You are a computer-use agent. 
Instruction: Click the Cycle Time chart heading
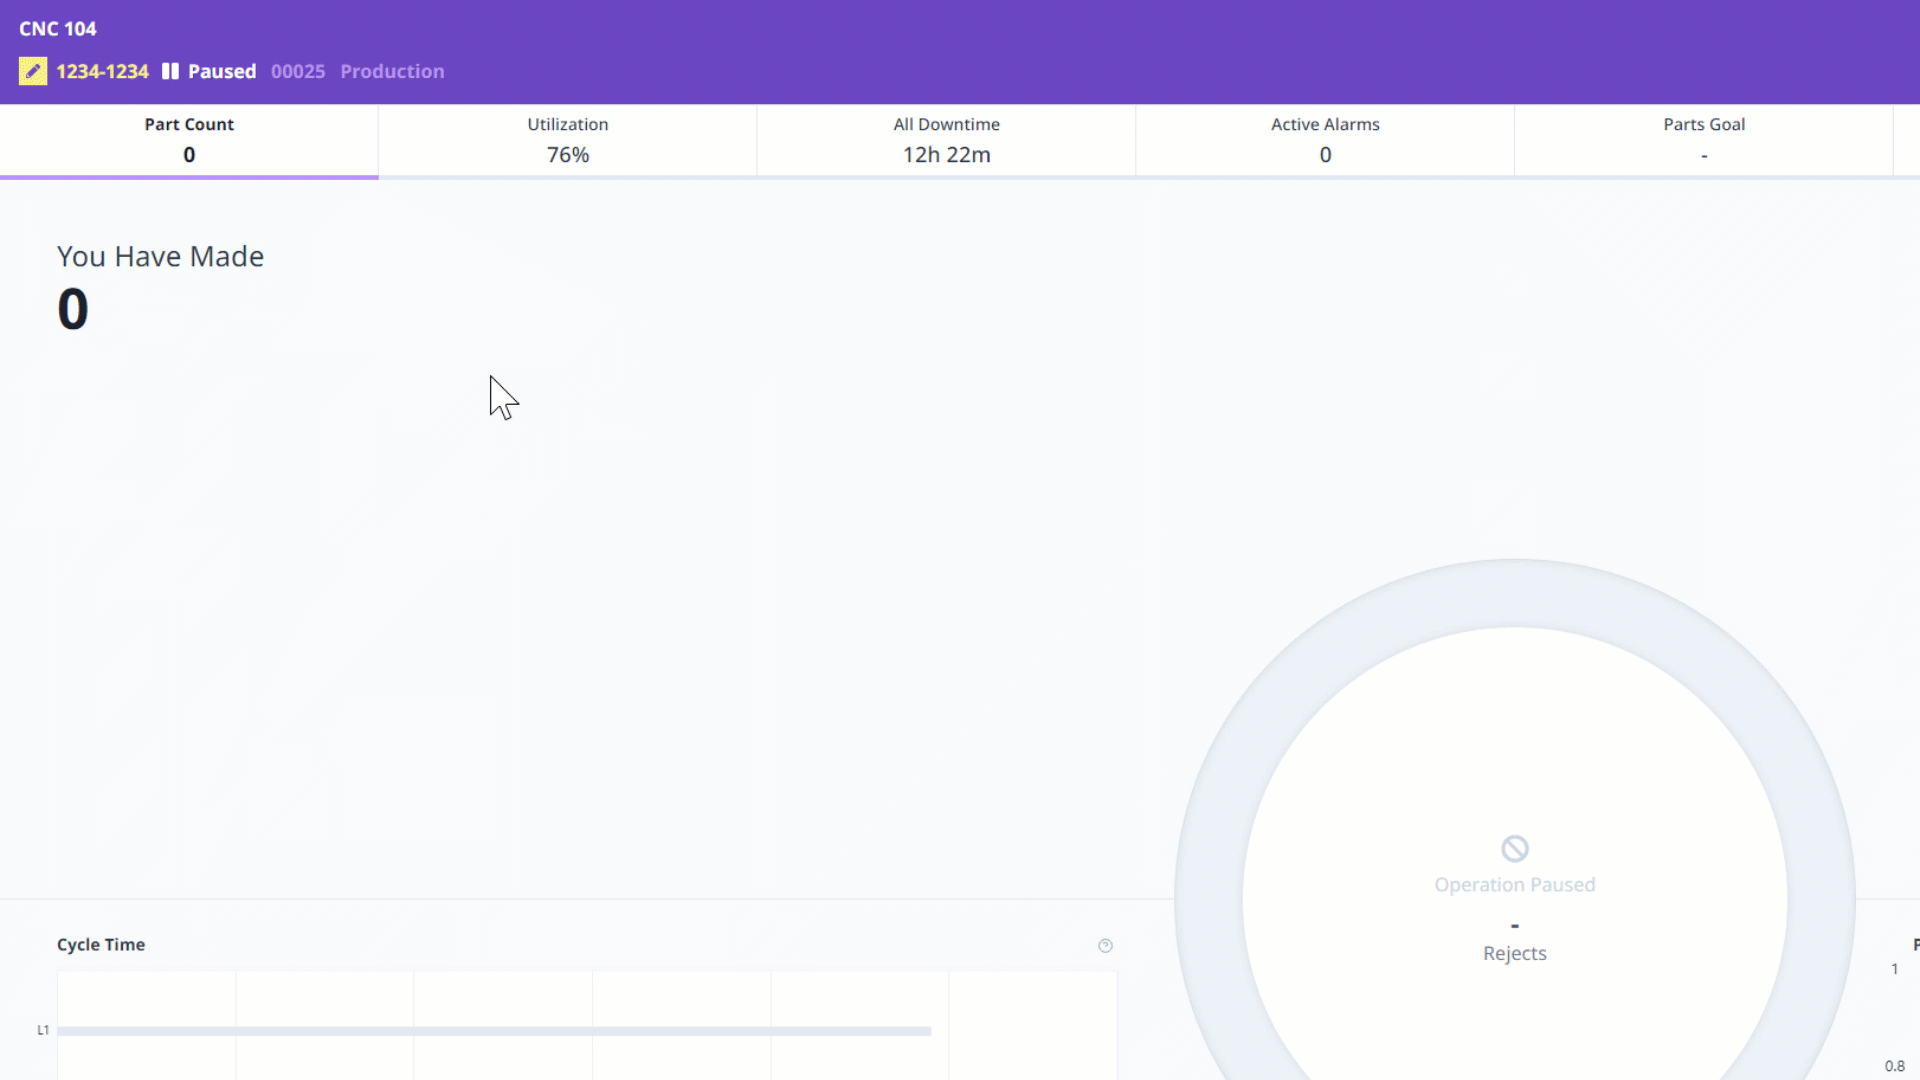101,945
